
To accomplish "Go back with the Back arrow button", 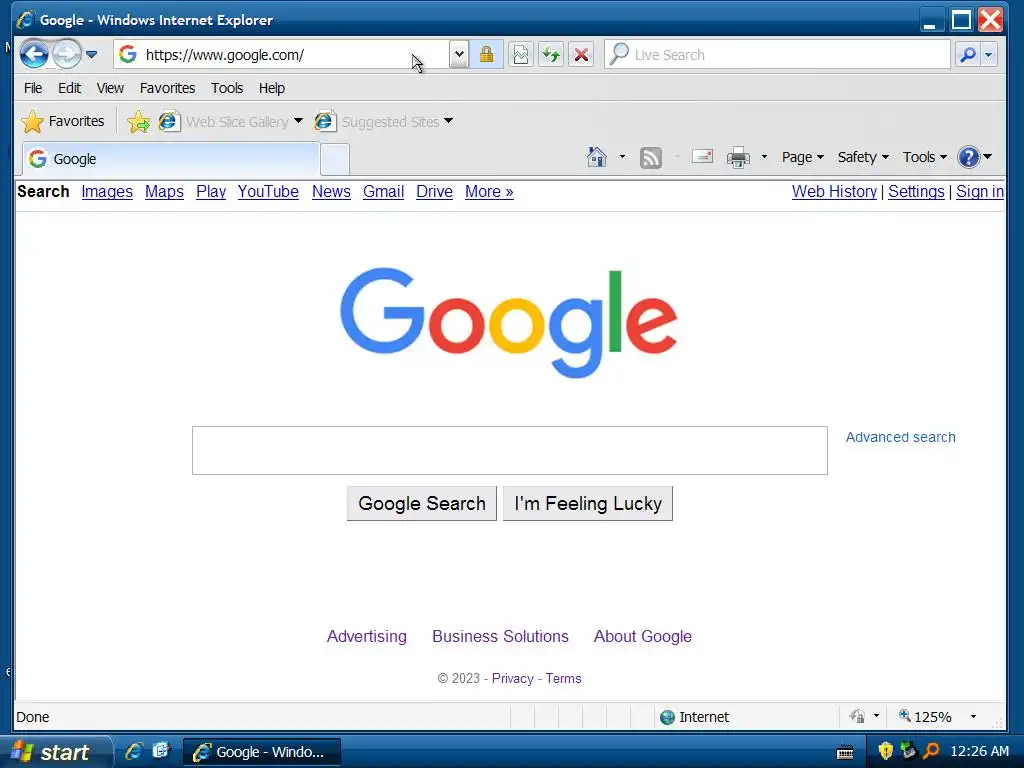I will [x=34, y=54].
